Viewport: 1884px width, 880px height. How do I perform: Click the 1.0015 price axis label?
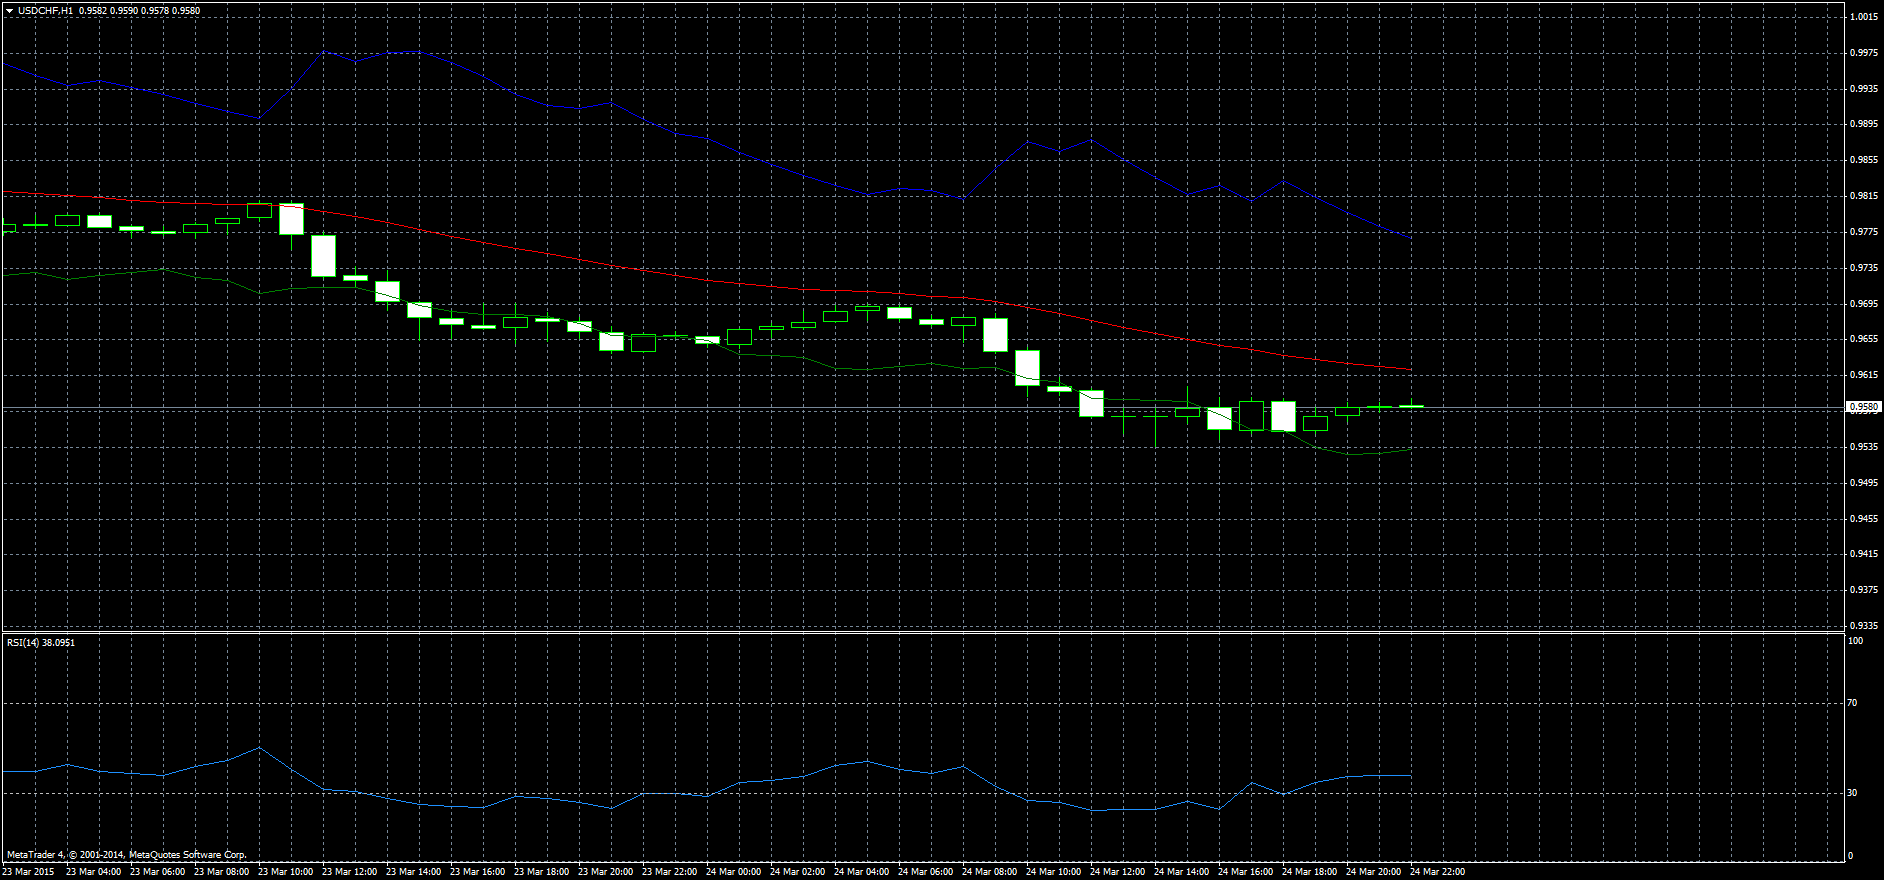(x=1863, y=17)
